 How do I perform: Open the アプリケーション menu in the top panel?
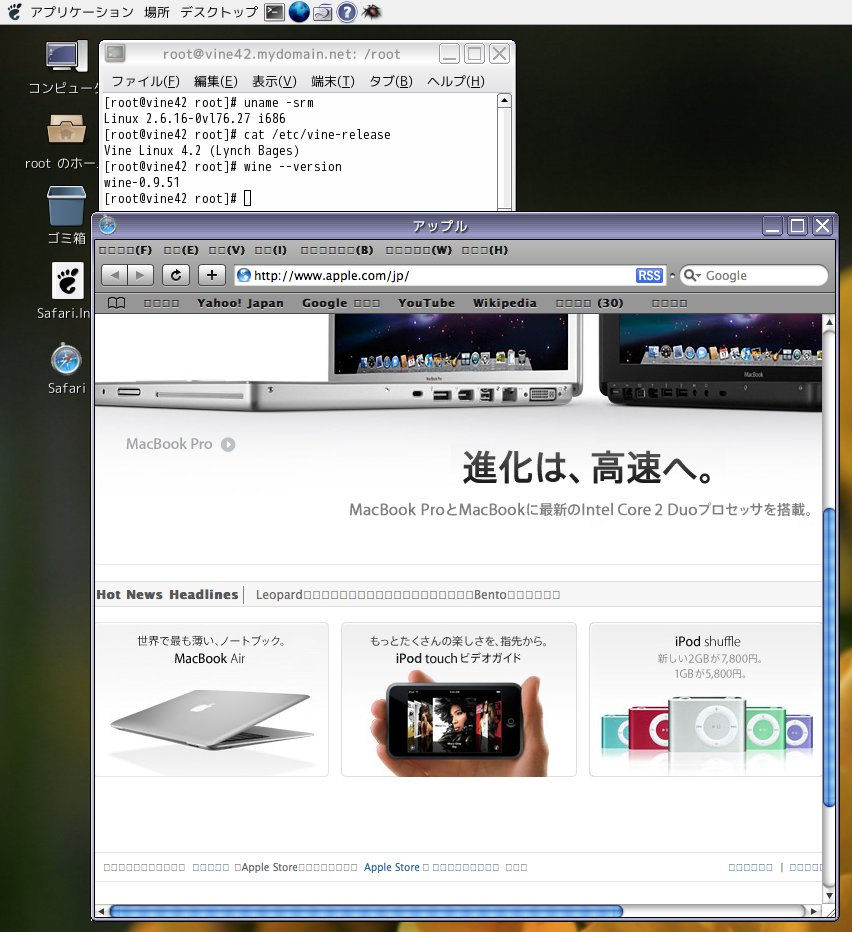[82, 12]
